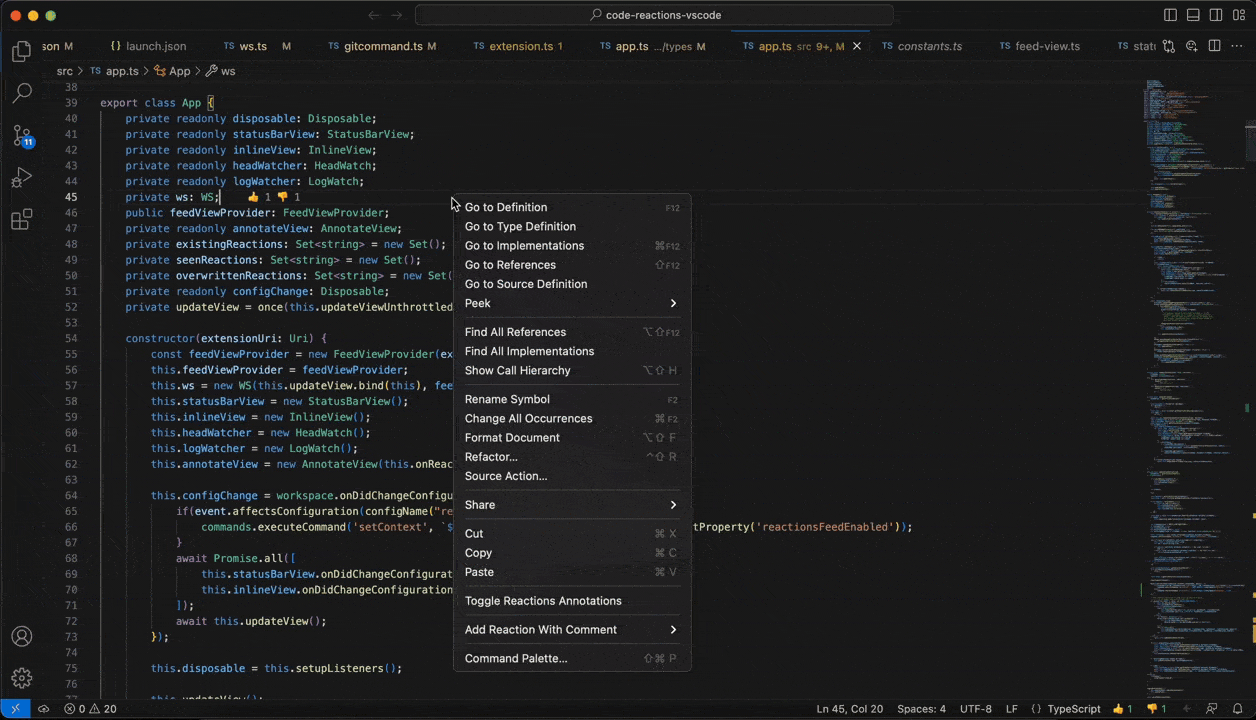Screen dimensions: 1256x720
Task: Click the feedback person icon in status bar
Action: click(x=1211, y=708)
